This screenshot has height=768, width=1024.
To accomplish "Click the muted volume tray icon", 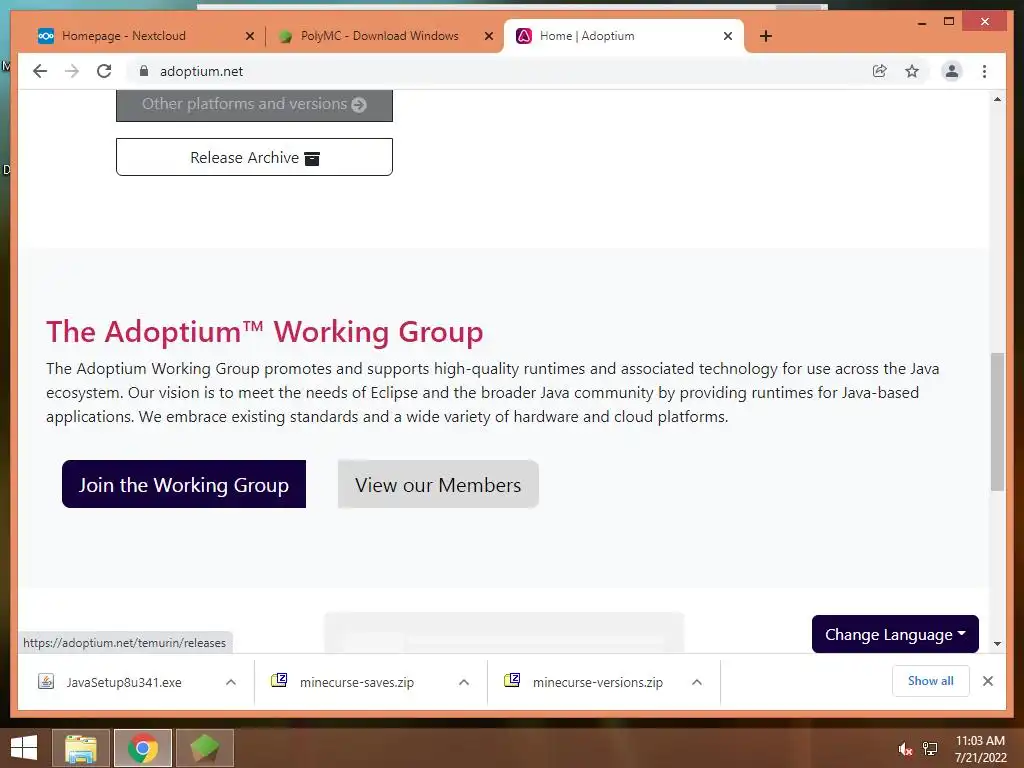I will 904,749.
